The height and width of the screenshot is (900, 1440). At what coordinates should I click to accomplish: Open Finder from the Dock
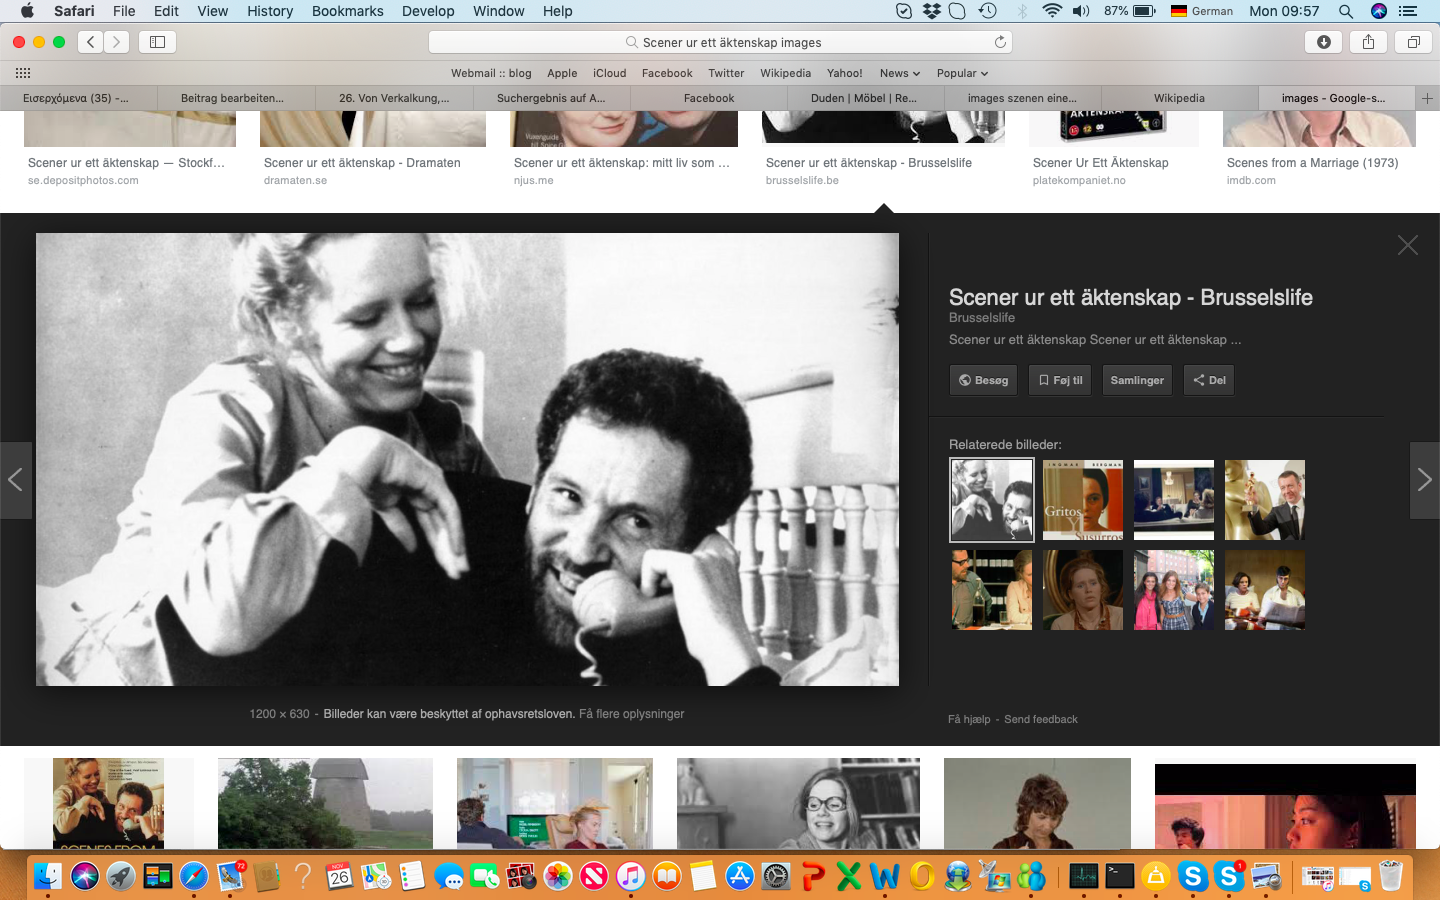tap(48, 877)
